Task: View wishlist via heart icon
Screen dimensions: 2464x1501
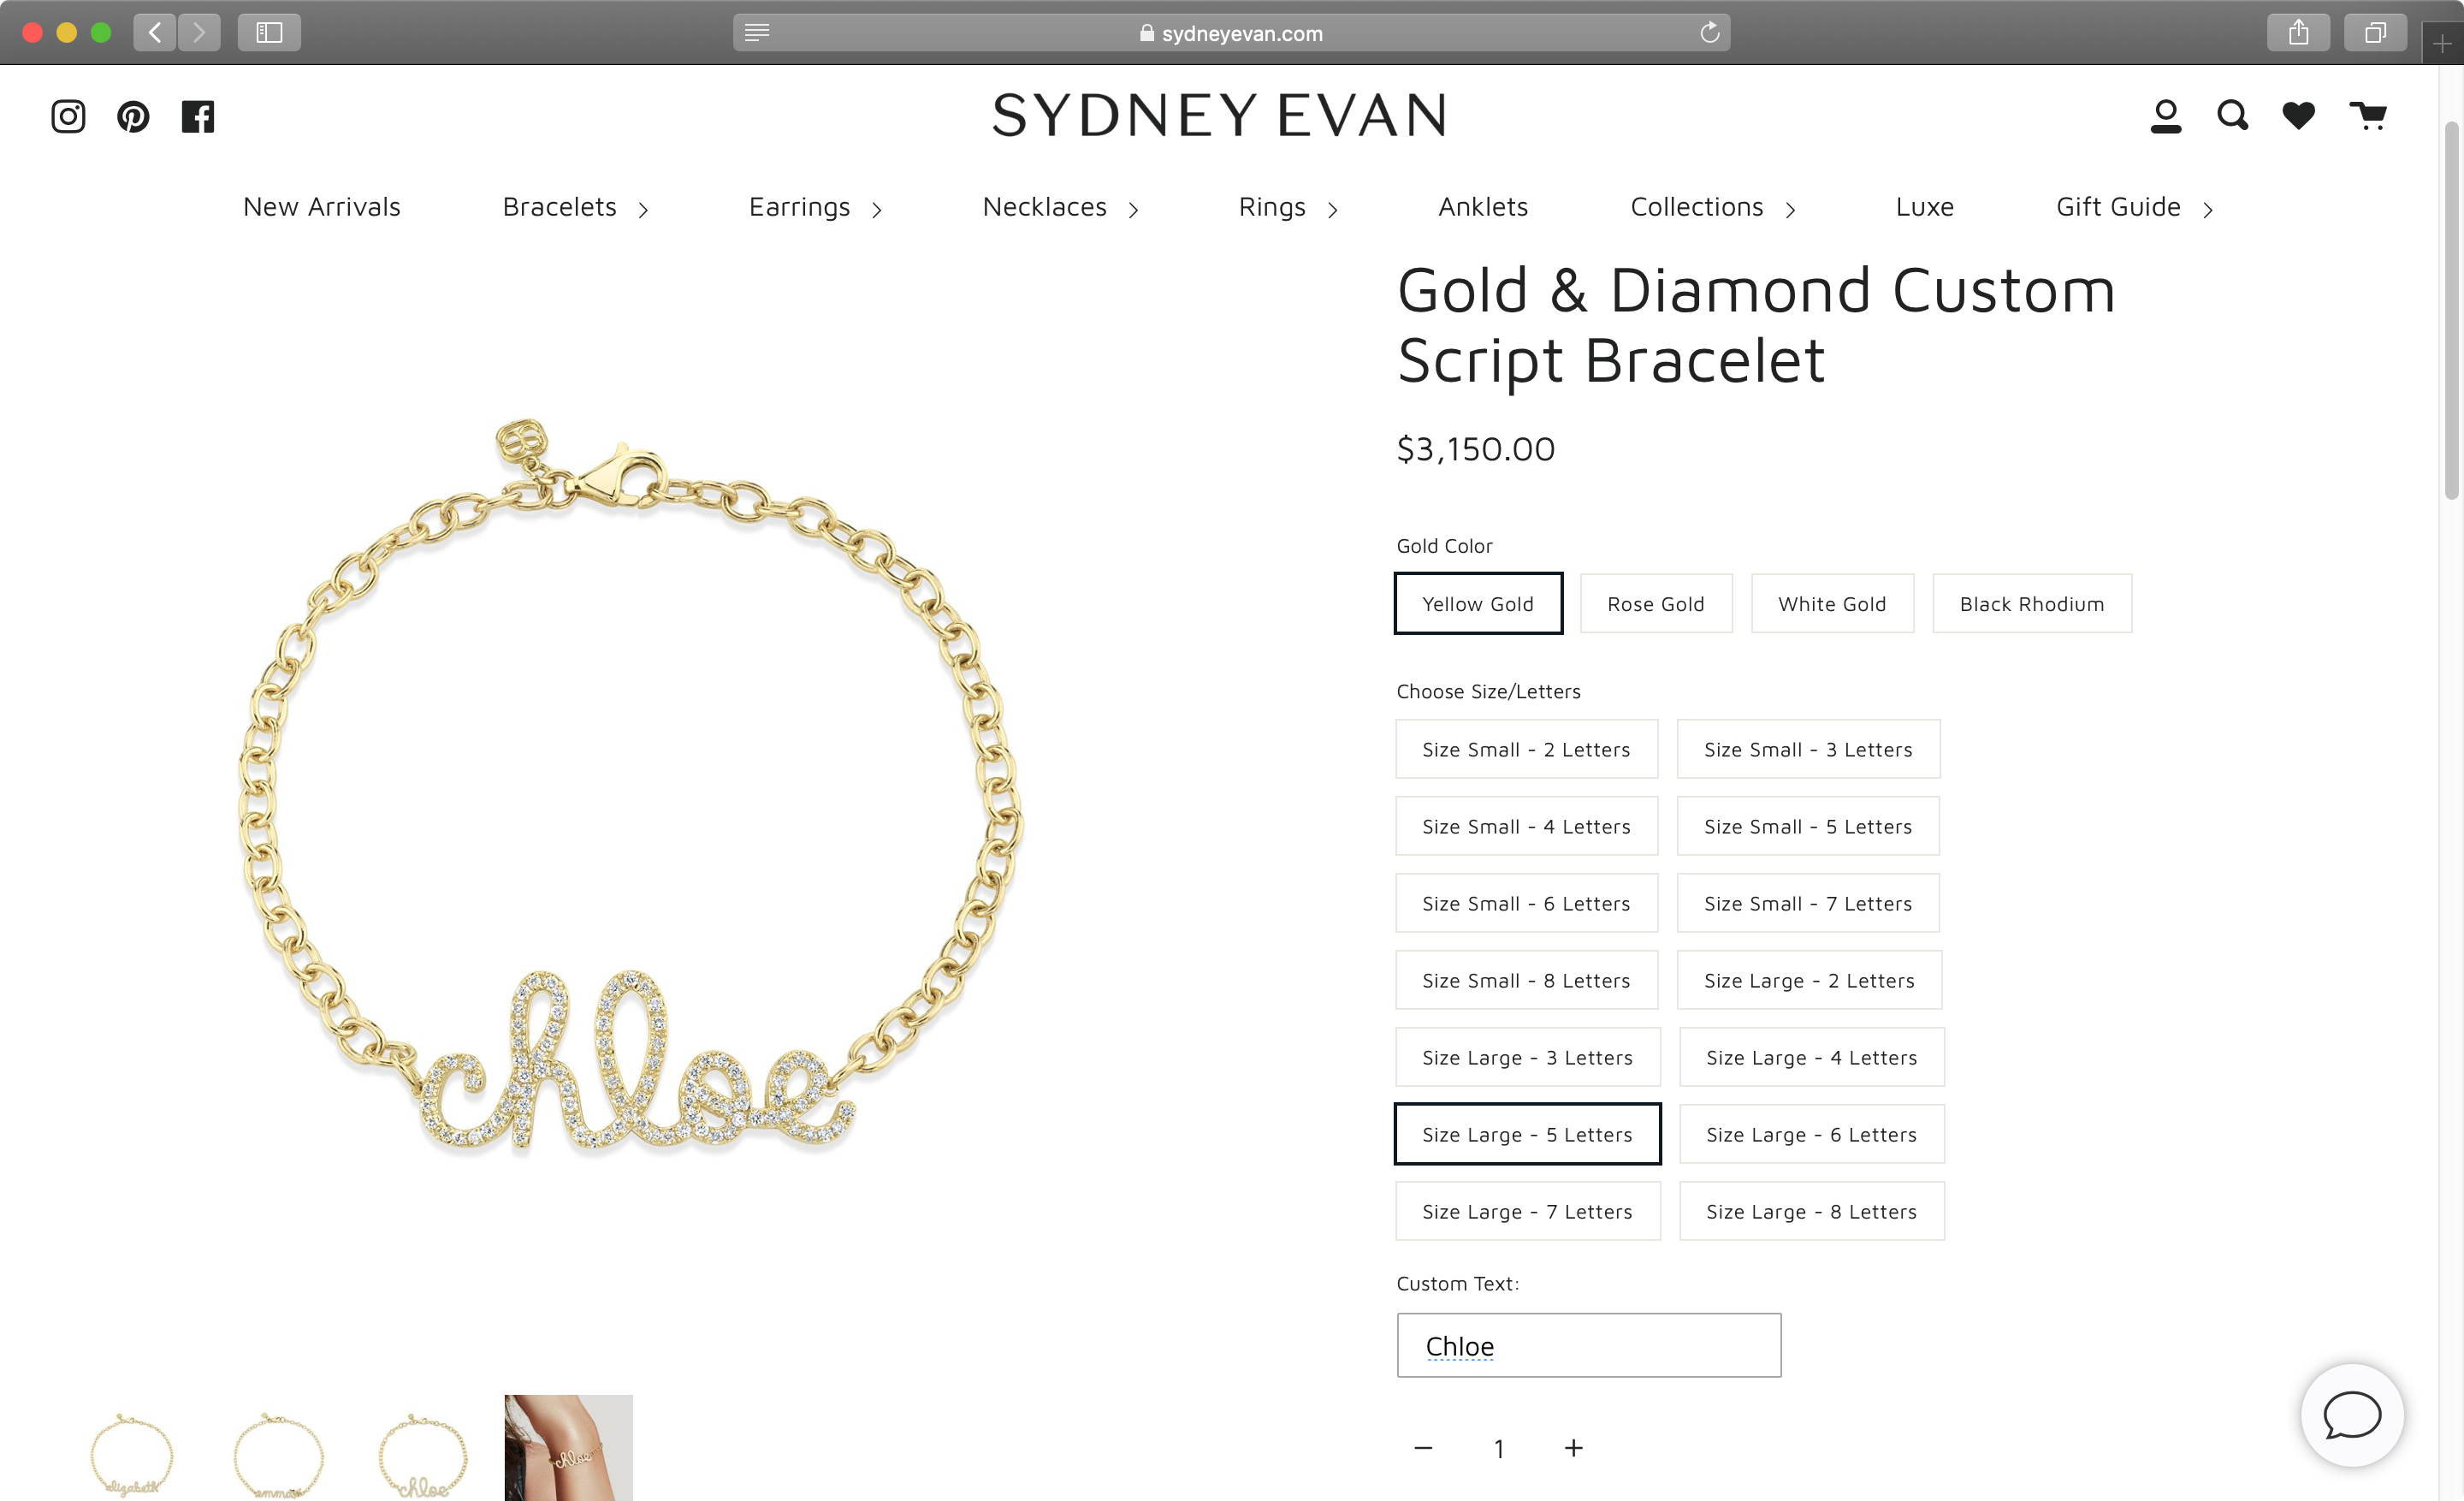Action: point(2298,116)
